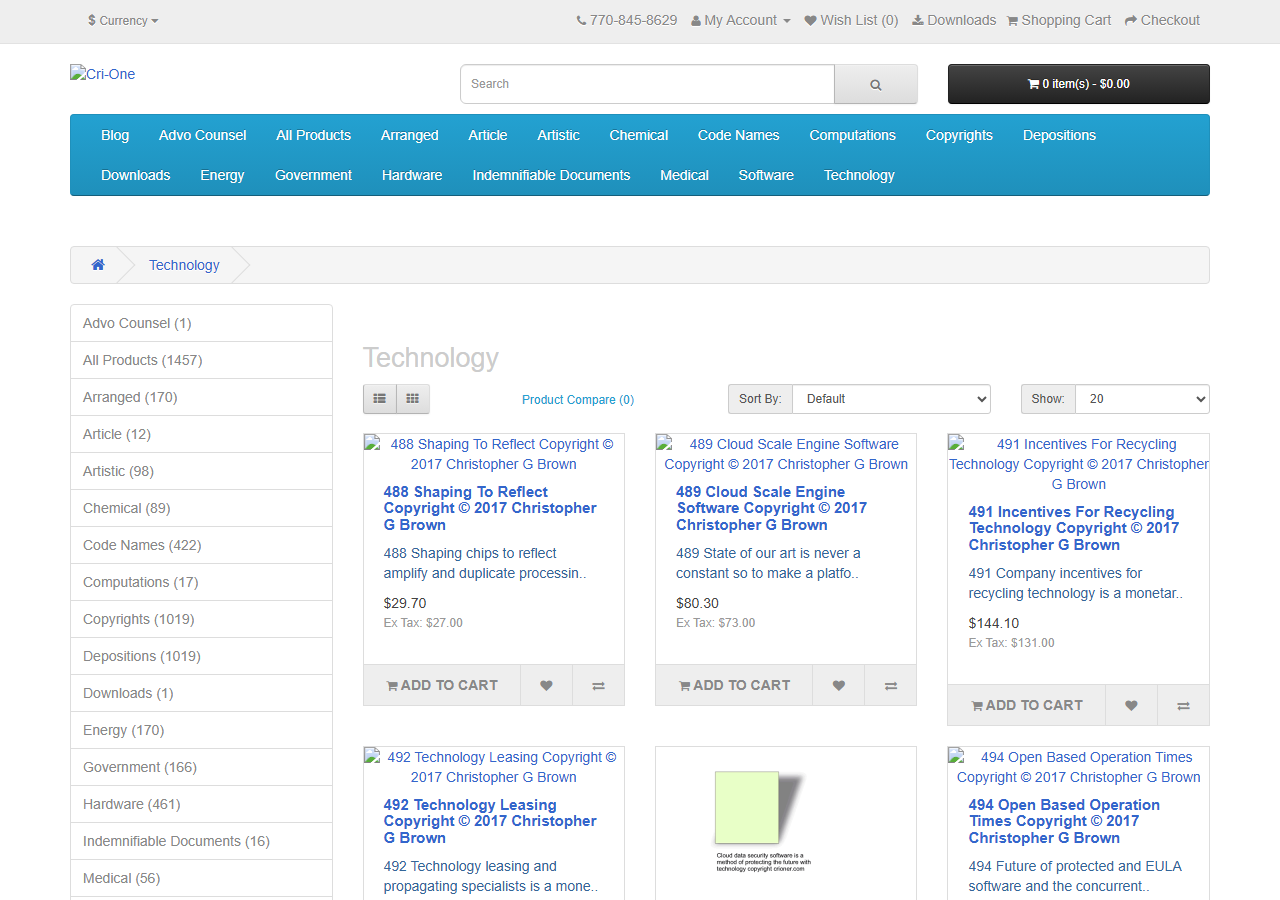Viewport: 1280px width, 900px height.
Task: Select Chemical (89) sidebar category
Action: (201, 508)
